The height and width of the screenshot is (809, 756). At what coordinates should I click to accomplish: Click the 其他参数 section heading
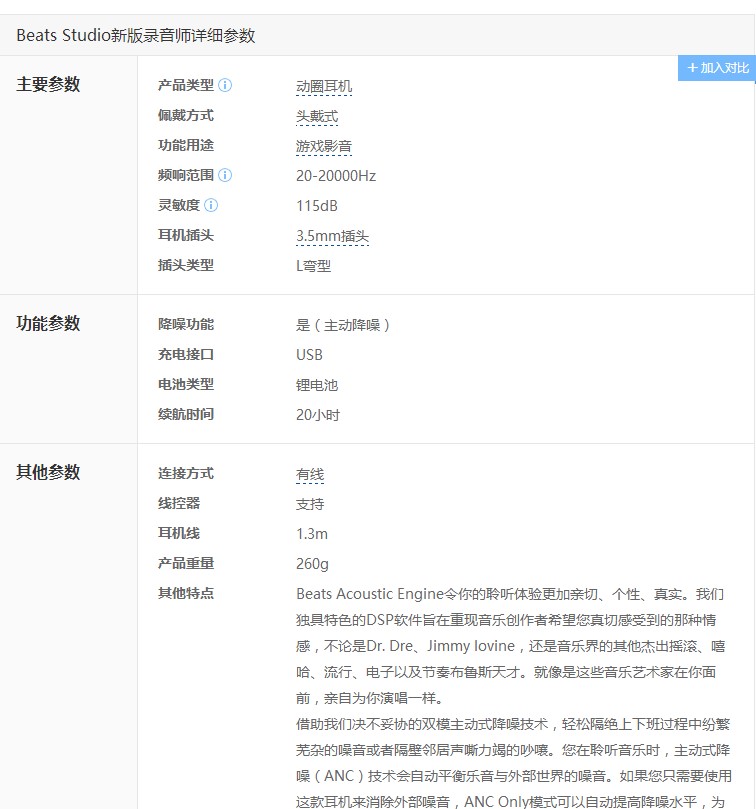(48, 472)
